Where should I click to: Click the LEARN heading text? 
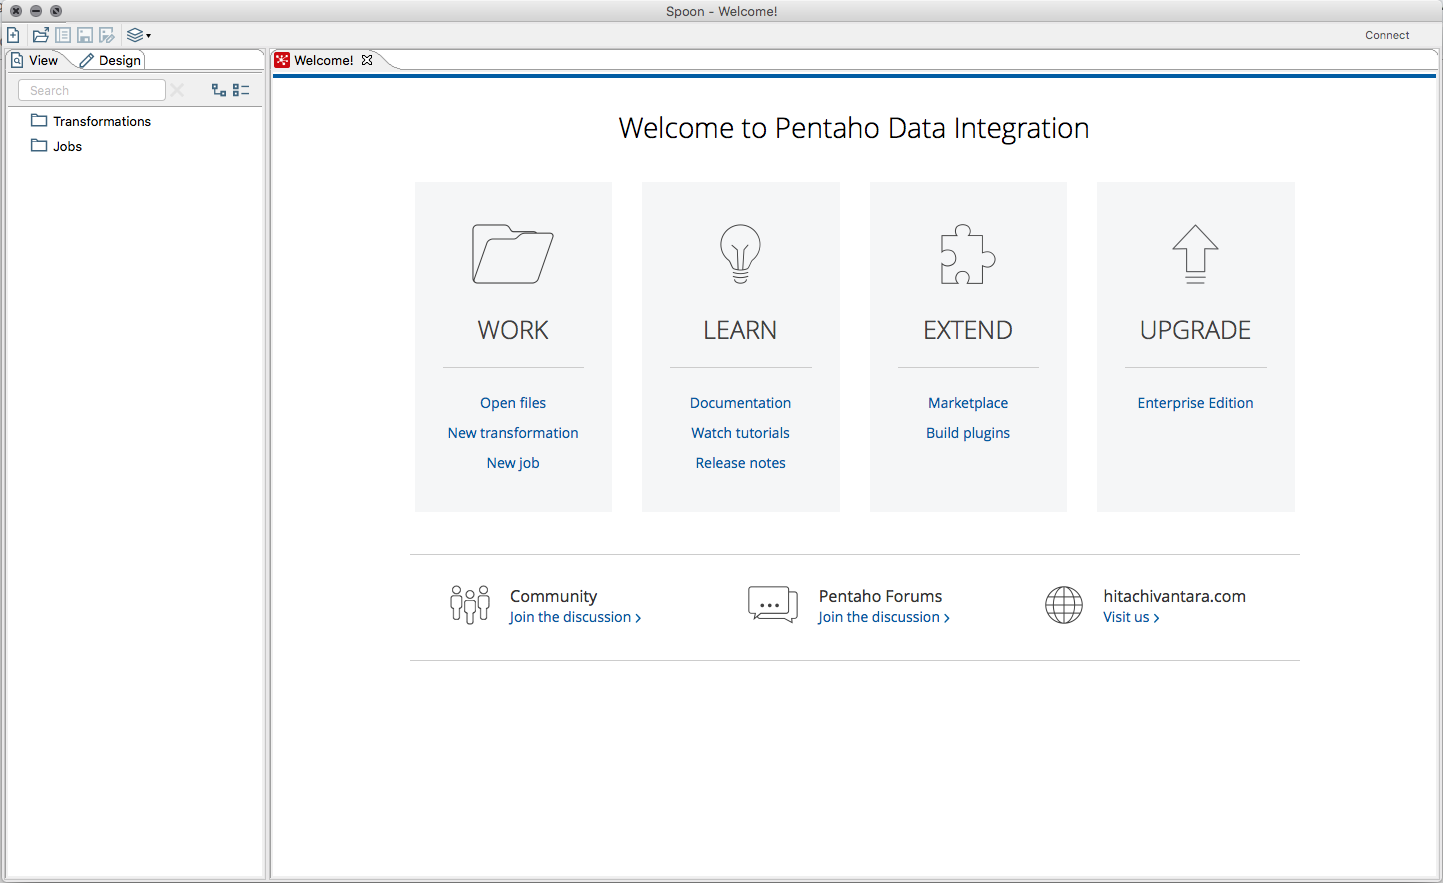[x=740, y=330]
